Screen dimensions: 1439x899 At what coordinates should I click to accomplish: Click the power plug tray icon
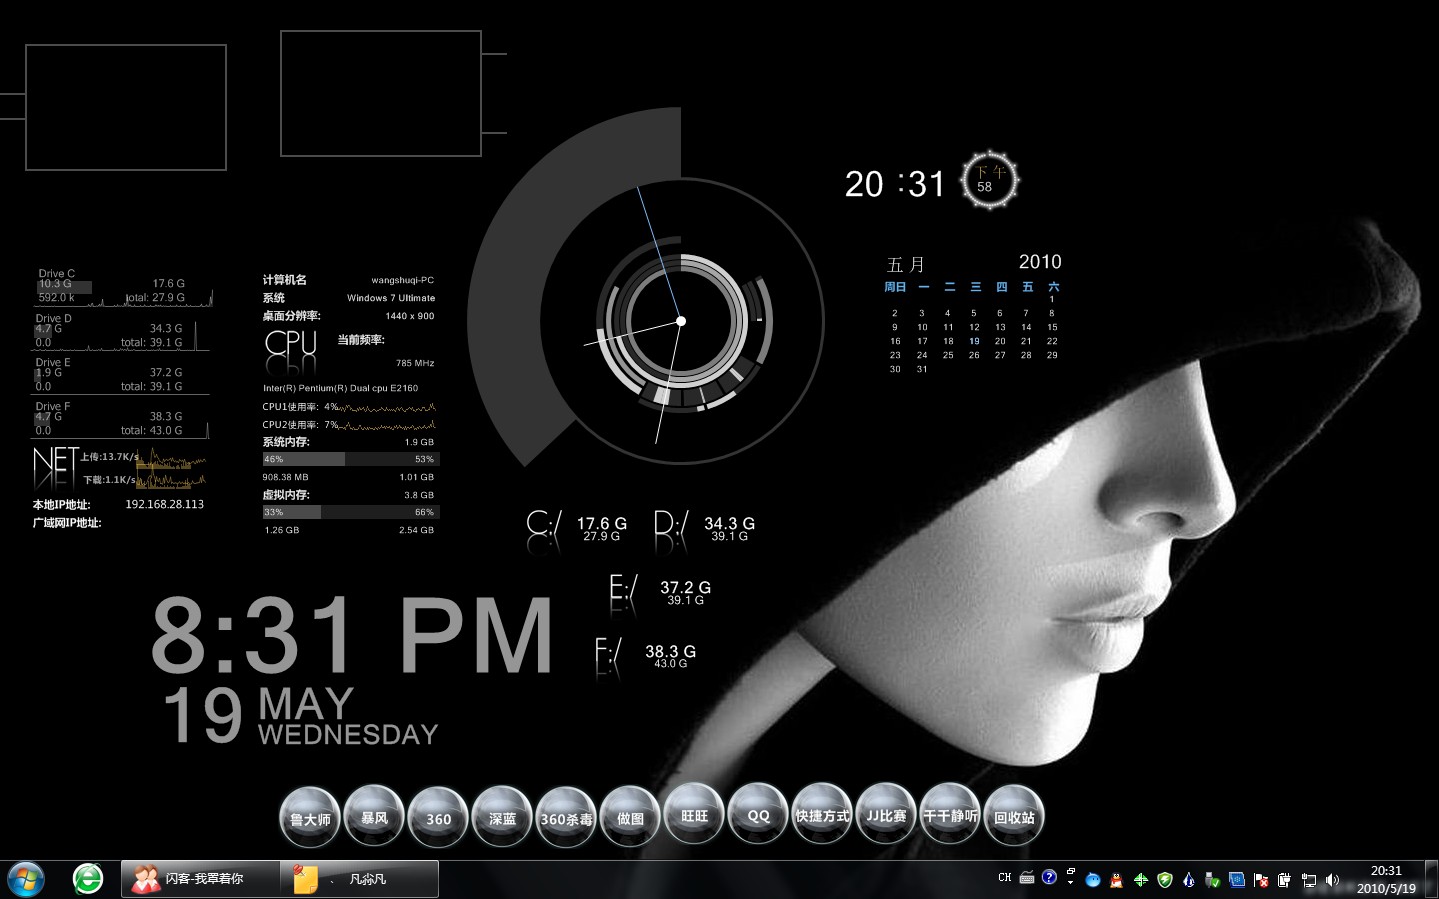click(x=1284, y=880)
